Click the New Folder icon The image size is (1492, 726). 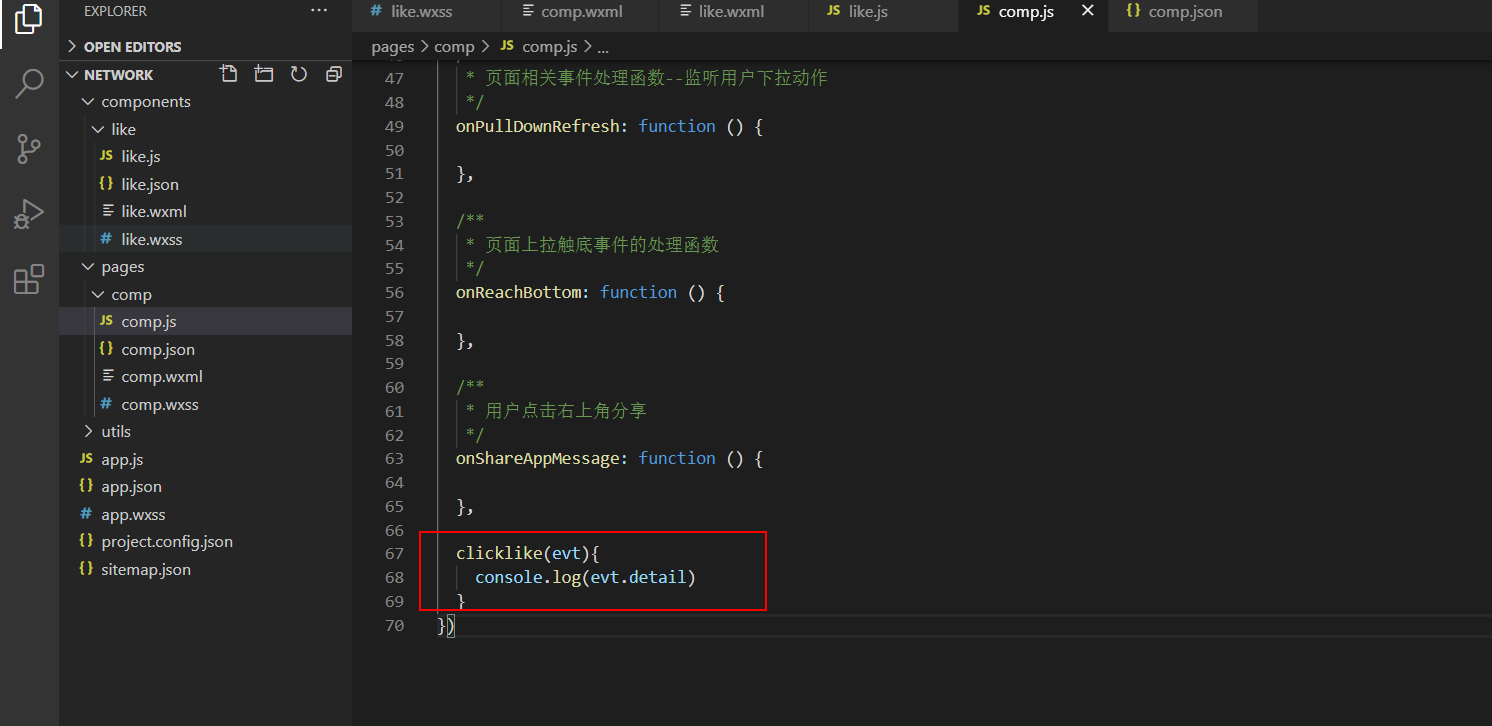(264, 74)
